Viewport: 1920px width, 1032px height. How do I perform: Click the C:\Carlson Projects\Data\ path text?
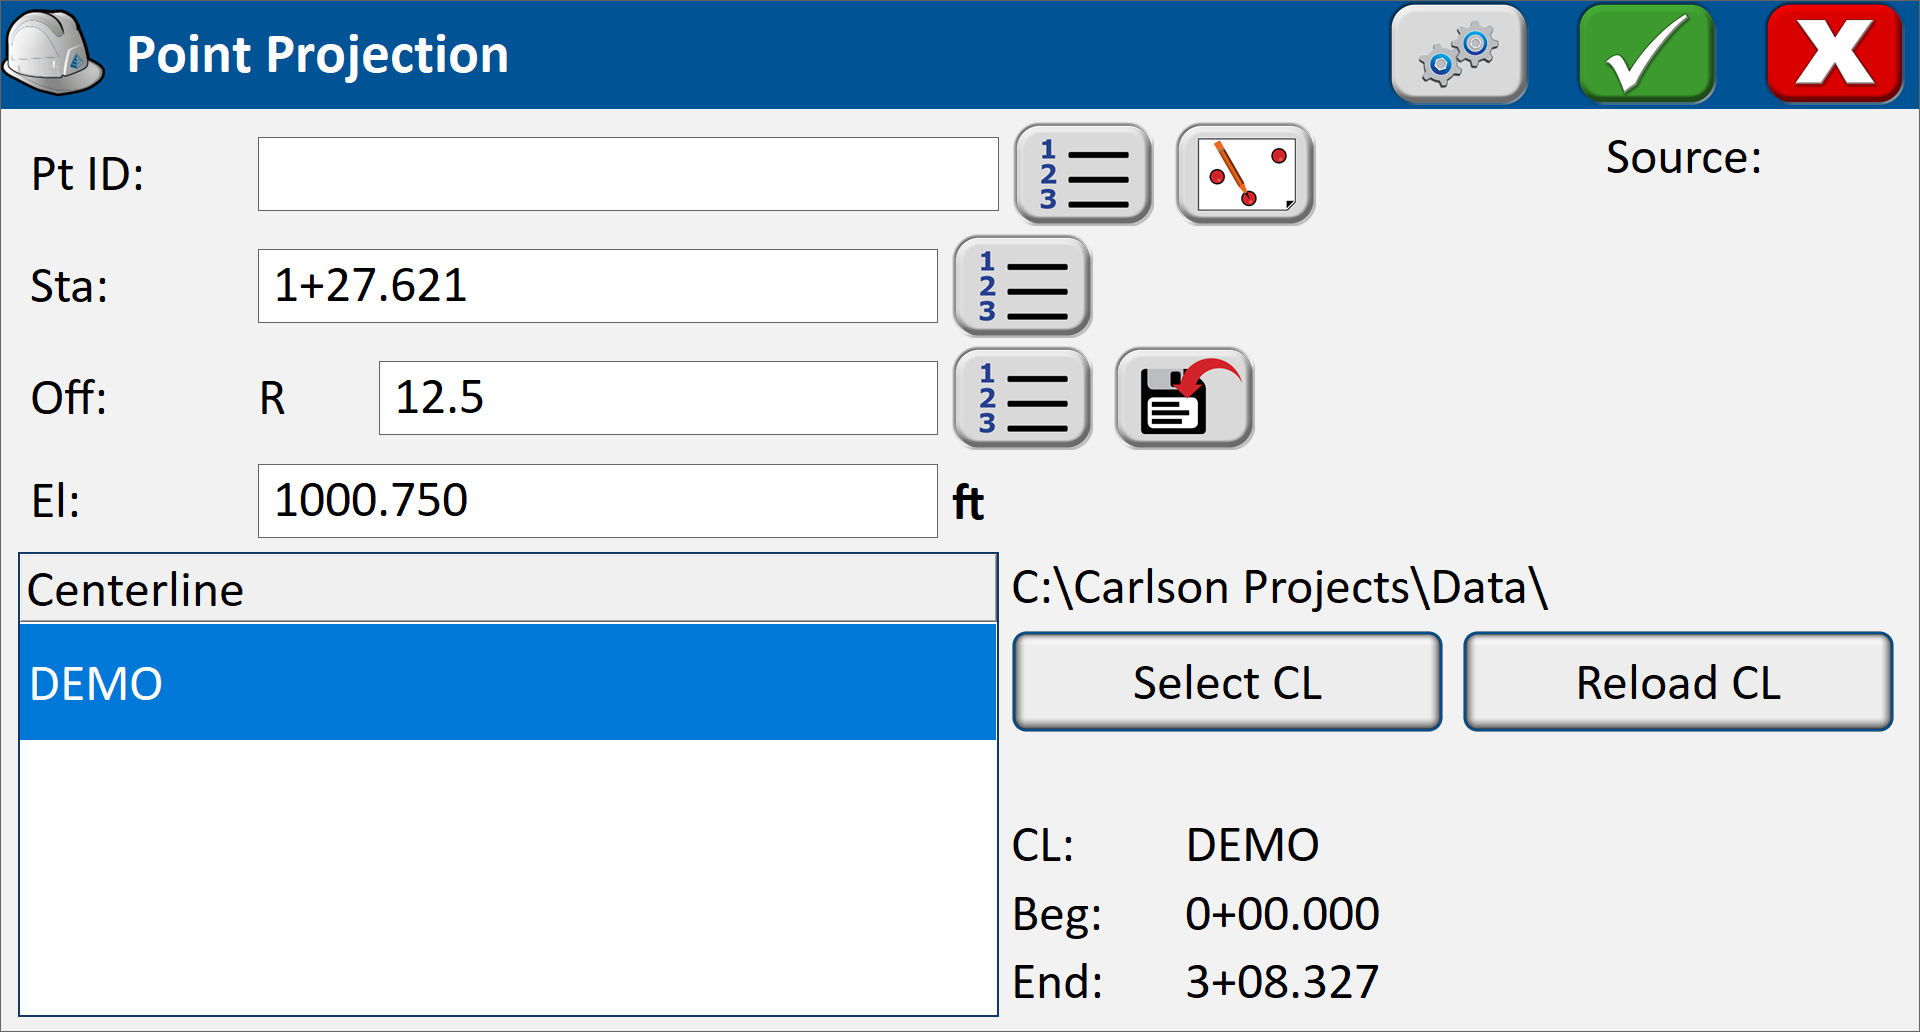coord(1280,587)
